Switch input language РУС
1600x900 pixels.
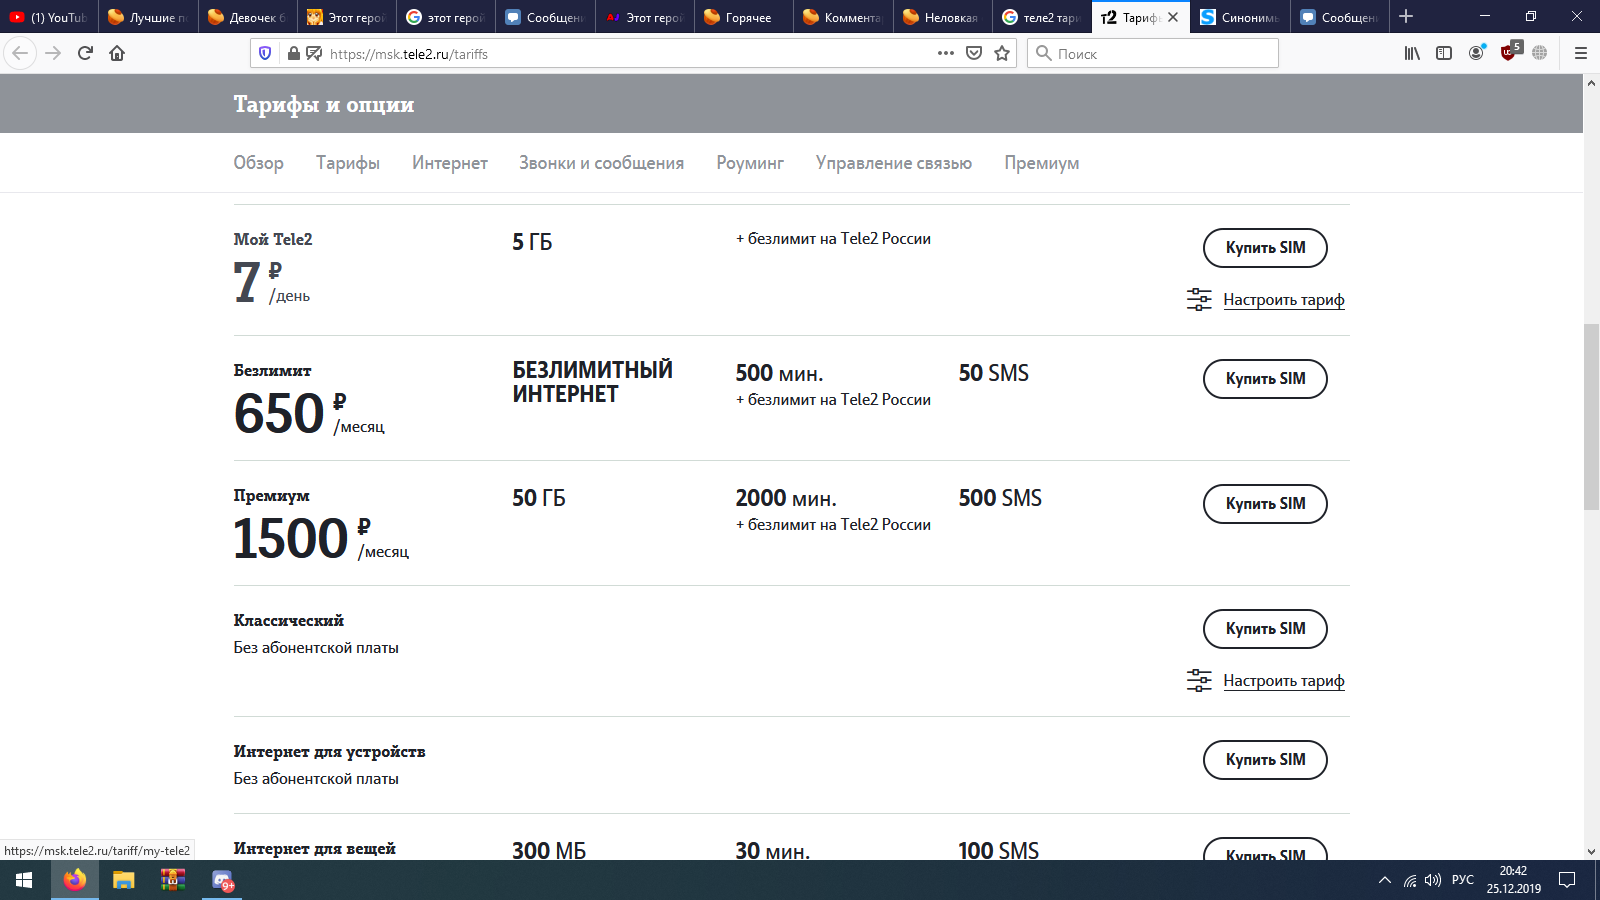1463,880
